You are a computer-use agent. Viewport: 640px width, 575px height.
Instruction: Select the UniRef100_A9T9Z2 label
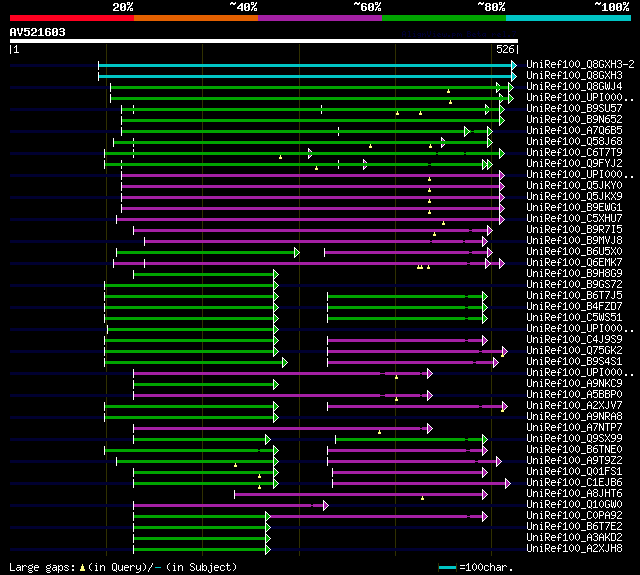[x=574, y=461]
